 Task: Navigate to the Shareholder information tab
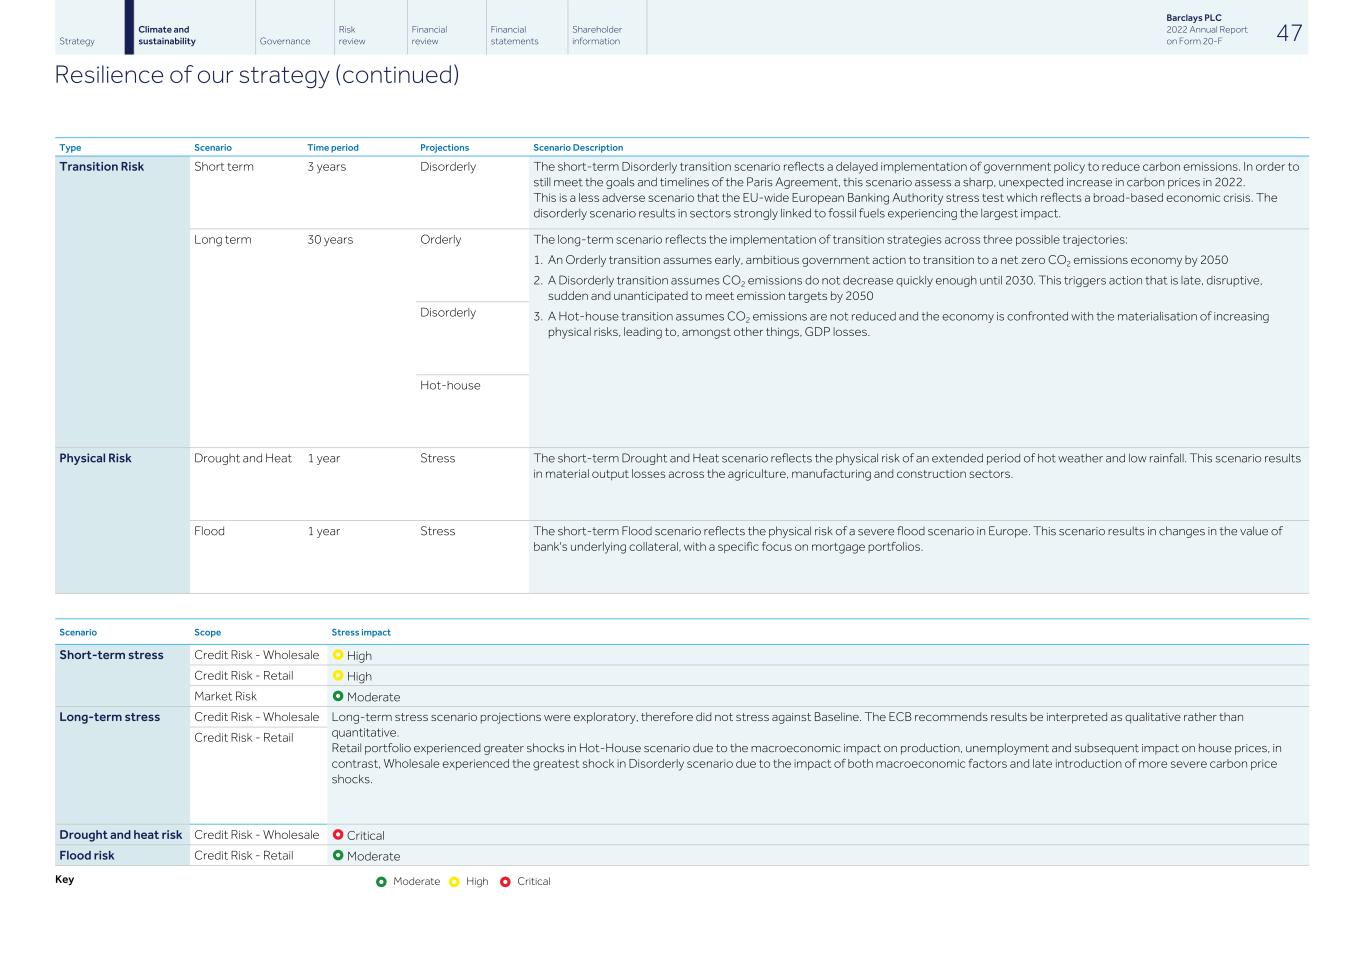[x=596, y=36]
